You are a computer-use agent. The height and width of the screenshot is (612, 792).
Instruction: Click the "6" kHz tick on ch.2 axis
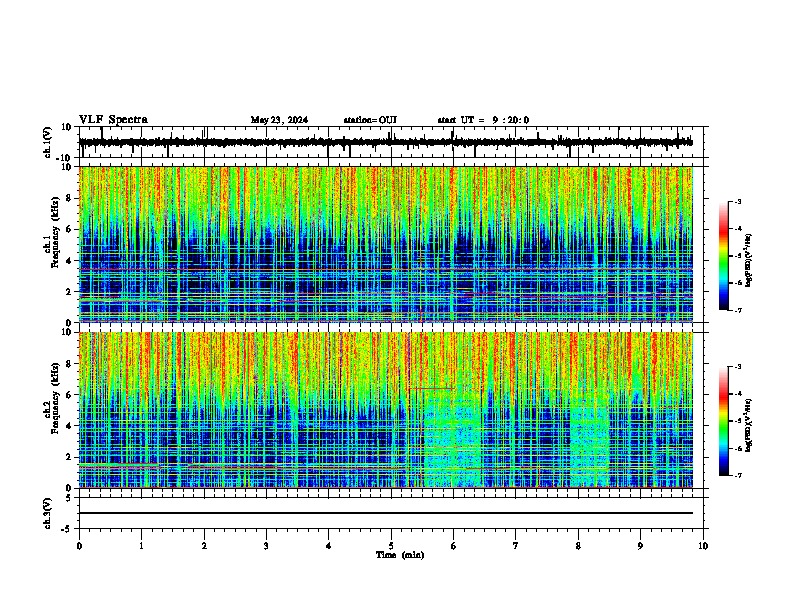click(x=69, y=395)
